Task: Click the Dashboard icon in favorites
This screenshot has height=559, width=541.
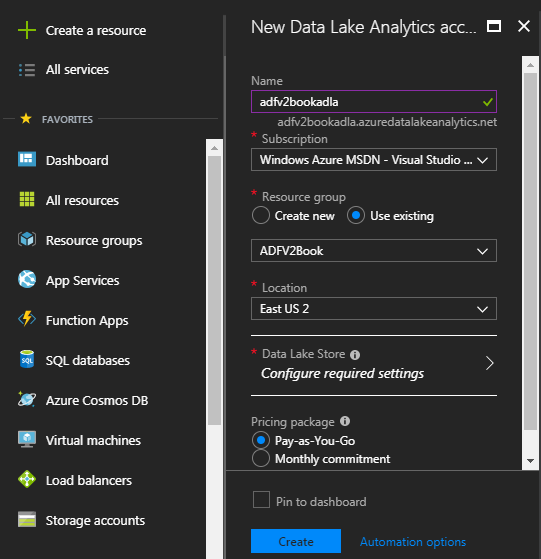Action: (27, 159)
